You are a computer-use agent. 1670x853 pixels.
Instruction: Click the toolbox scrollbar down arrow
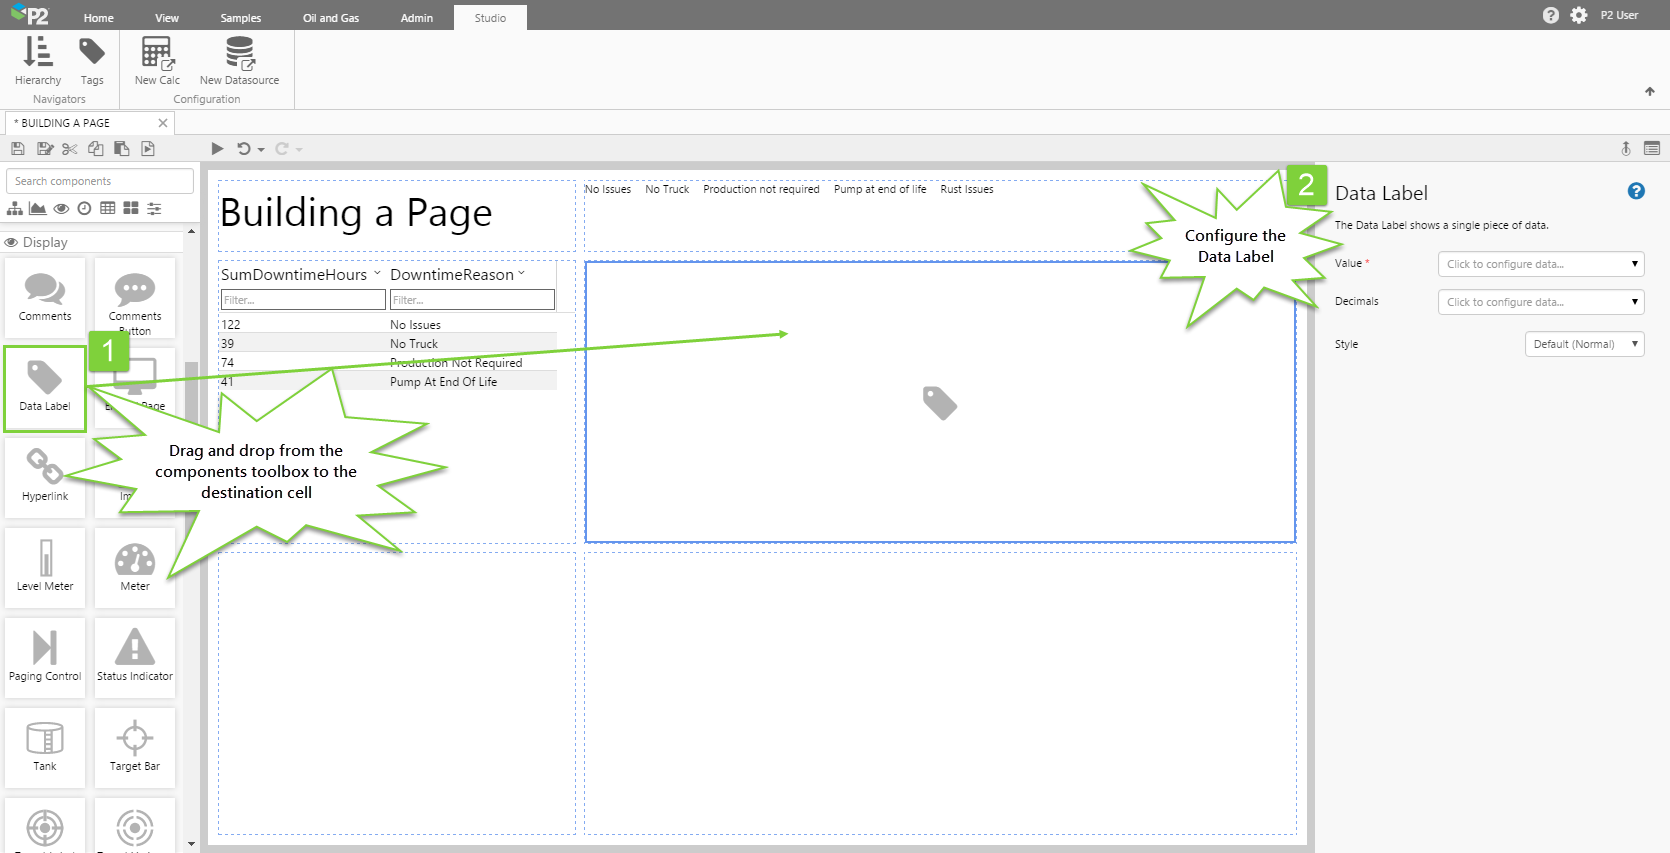191,844
